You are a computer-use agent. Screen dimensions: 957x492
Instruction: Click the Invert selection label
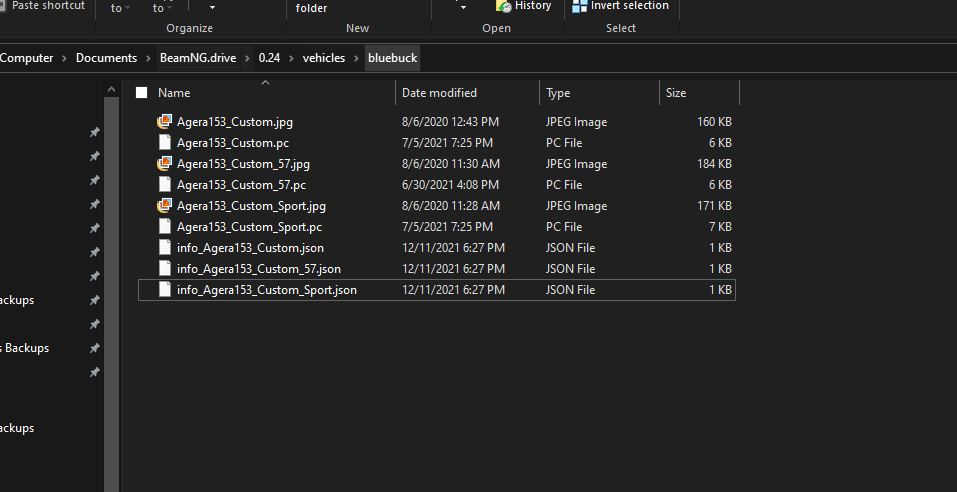click(629, 6)
